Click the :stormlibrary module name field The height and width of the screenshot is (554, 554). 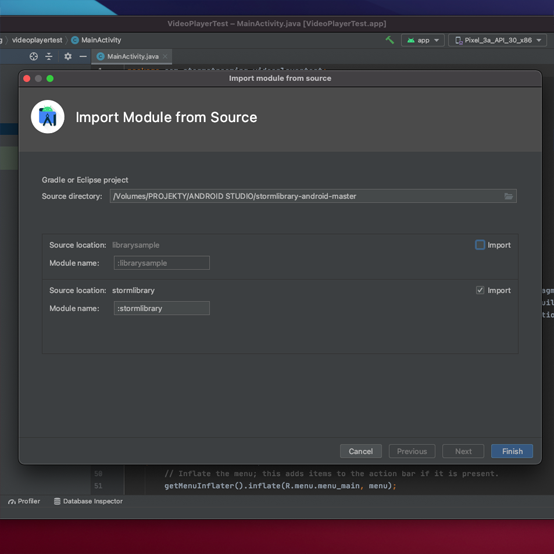click(x=162, y=308)
